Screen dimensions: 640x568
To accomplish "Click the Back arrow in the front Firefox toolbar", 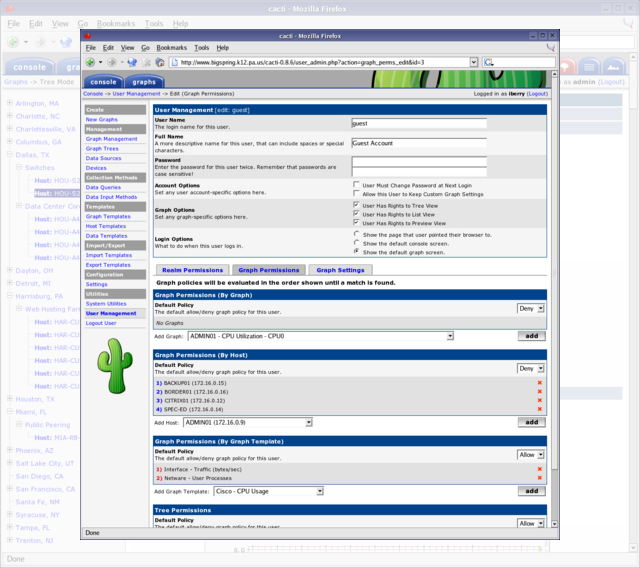I will click(x=90, y=62).
